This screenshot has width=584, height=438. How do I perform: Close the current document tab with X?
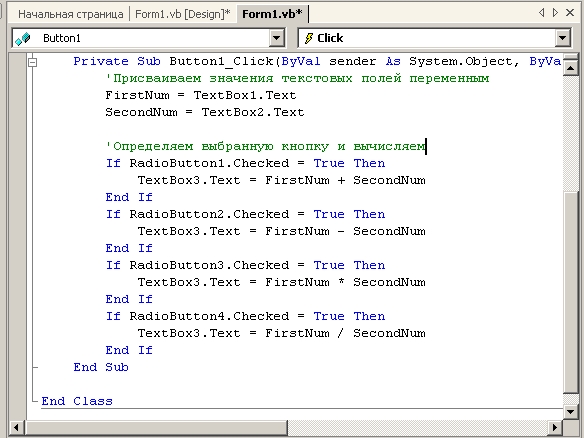(x=570, y=13)
